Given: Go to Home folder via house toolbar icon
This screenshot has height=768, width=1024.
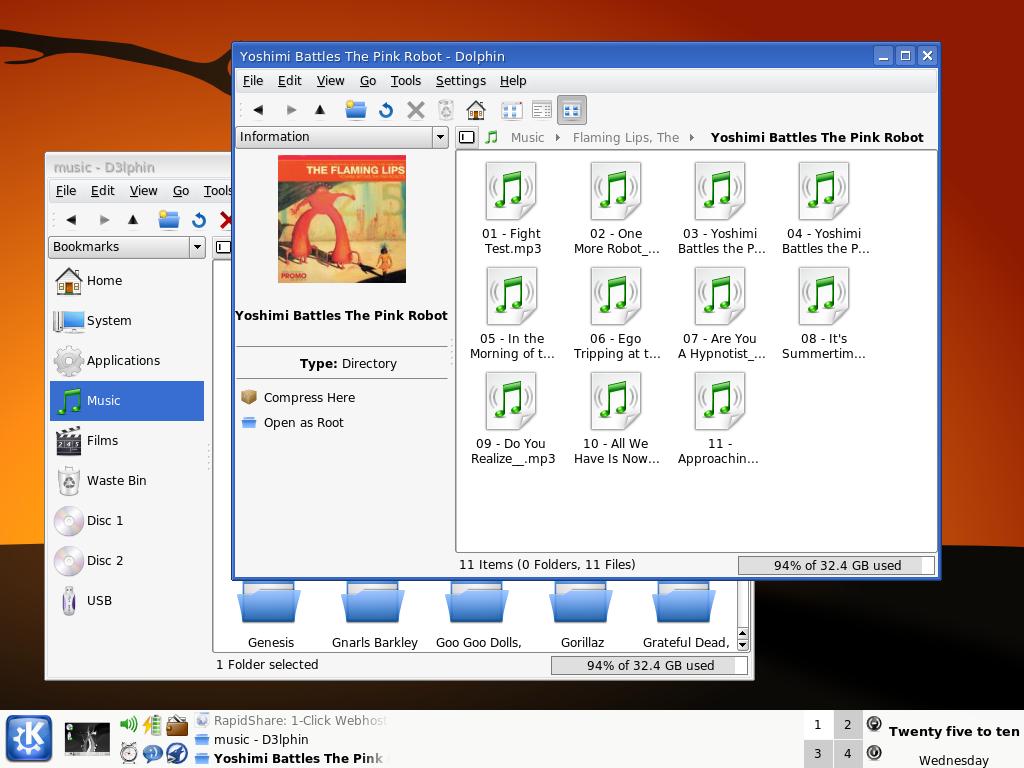Looking at the screenshot, I should point(476,110).
